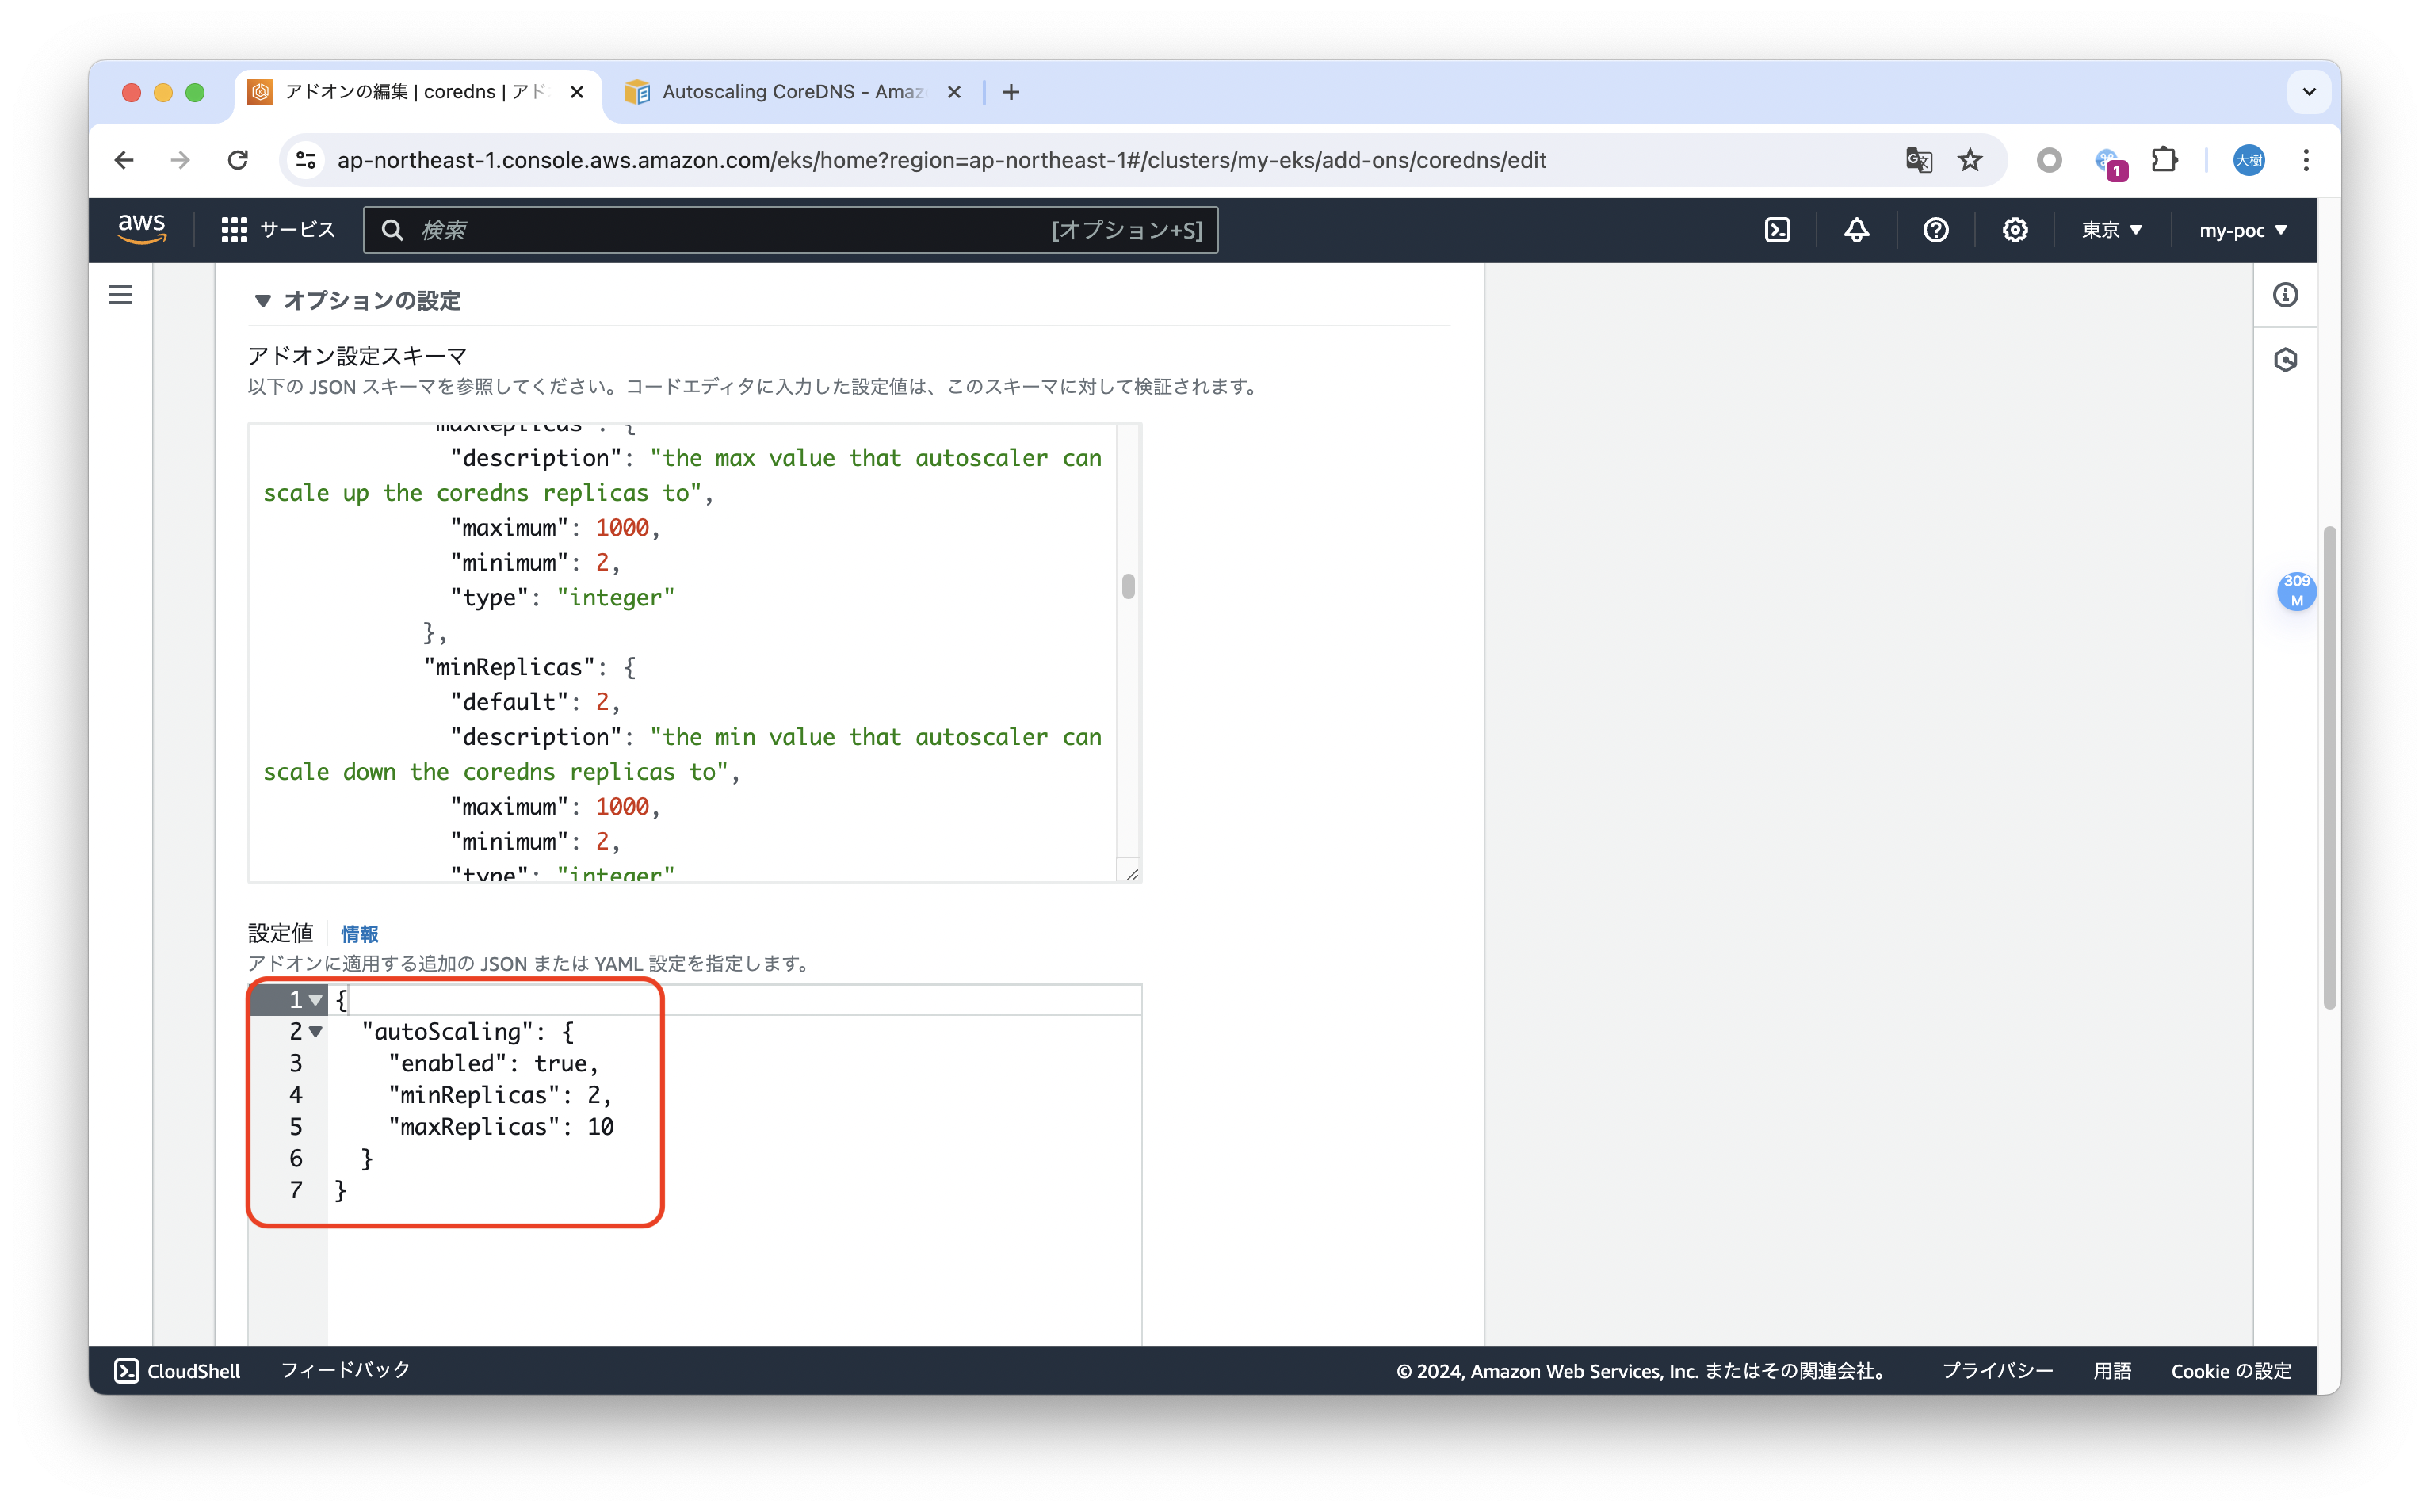The height and width of the screenshot is (1512, 2430).
Task: Open the browser extensions puzzle icon
Action: (2165, 160)
